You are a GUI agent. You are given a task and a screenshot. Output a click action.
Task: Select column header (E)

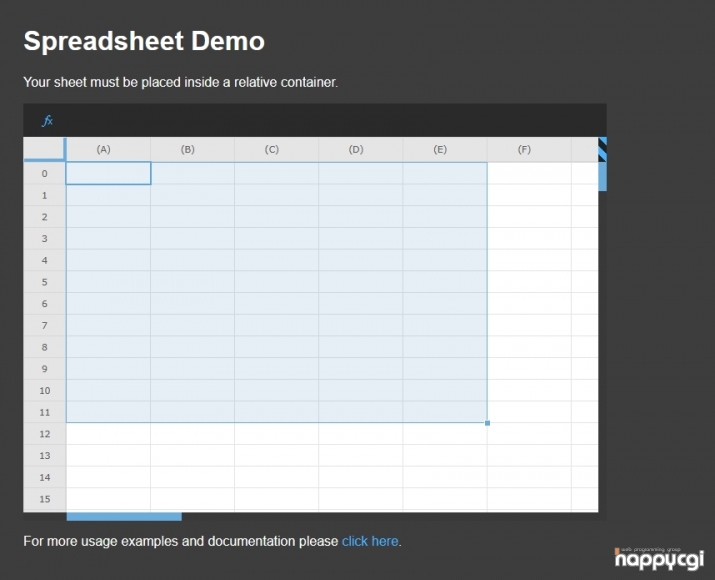(445, 150)
